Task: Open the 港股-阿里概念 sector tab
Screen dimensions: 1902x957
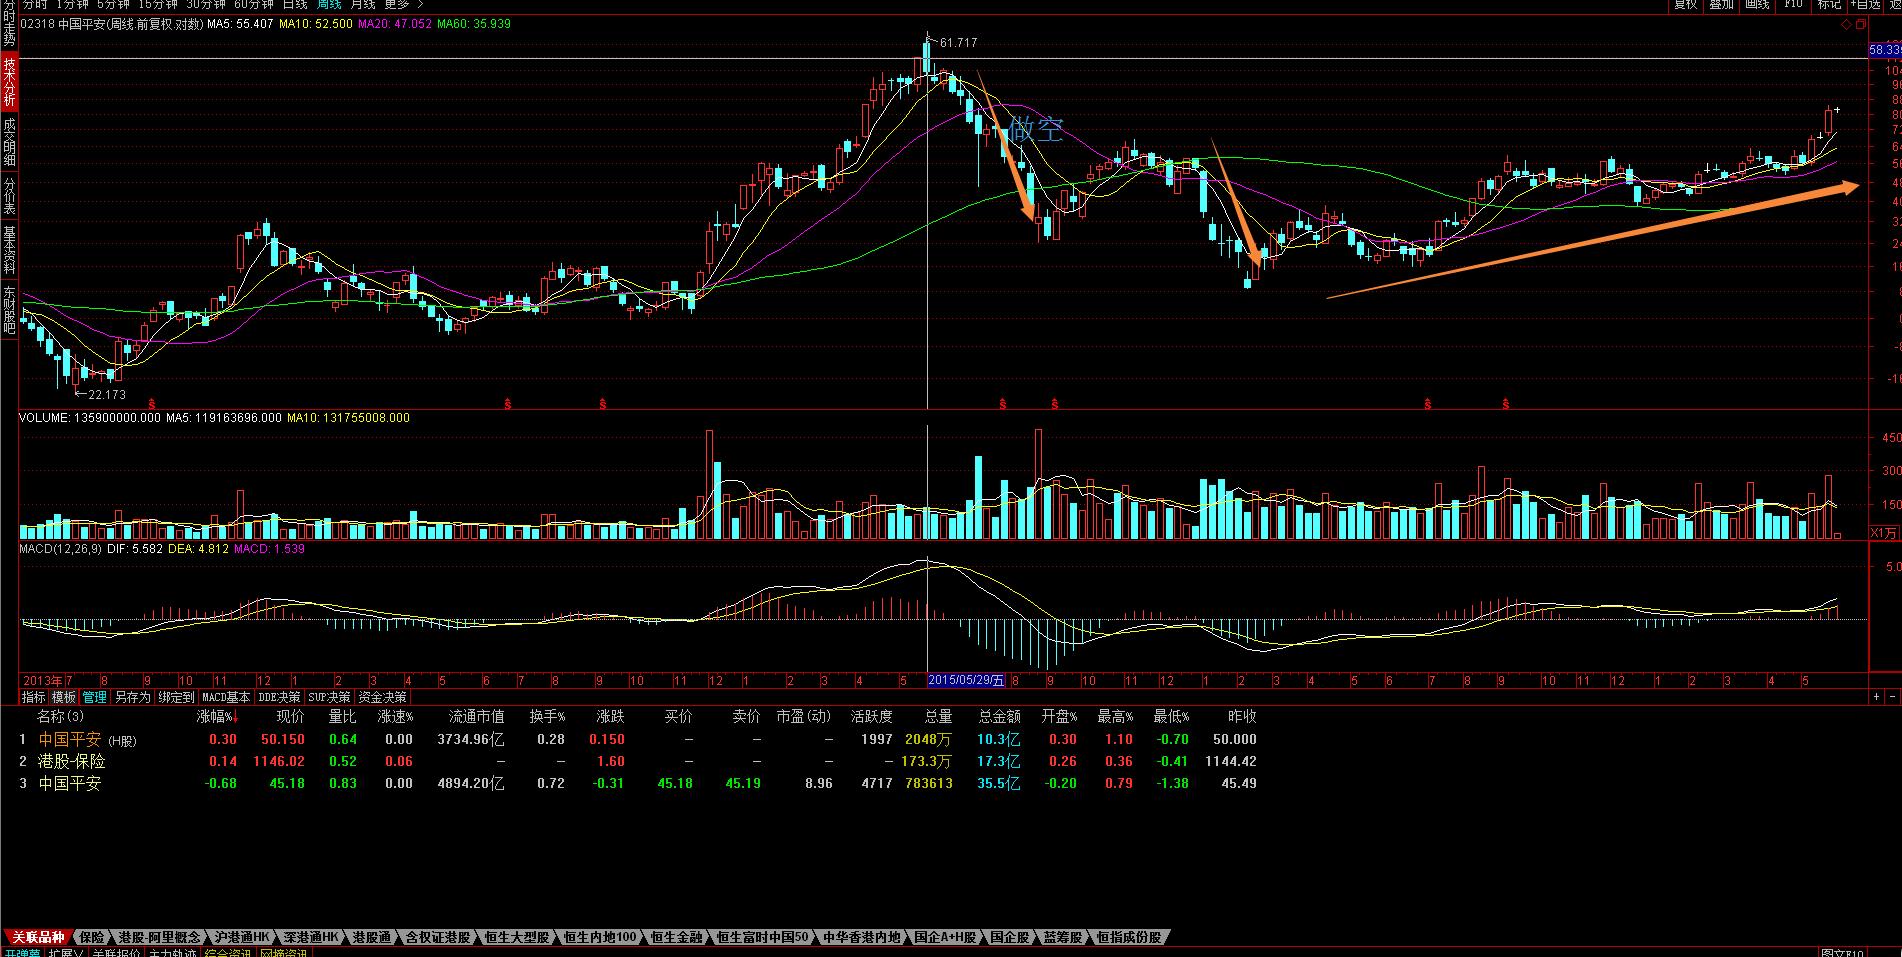Action: (158, 938)
